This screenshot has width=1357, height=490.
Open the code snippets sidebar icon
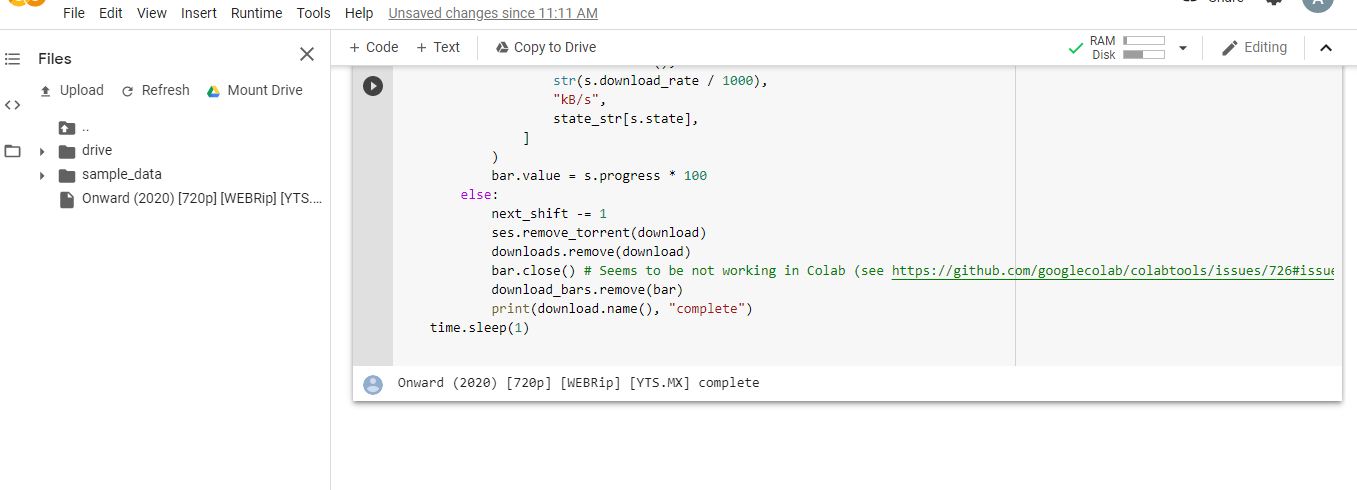point(12,105)
